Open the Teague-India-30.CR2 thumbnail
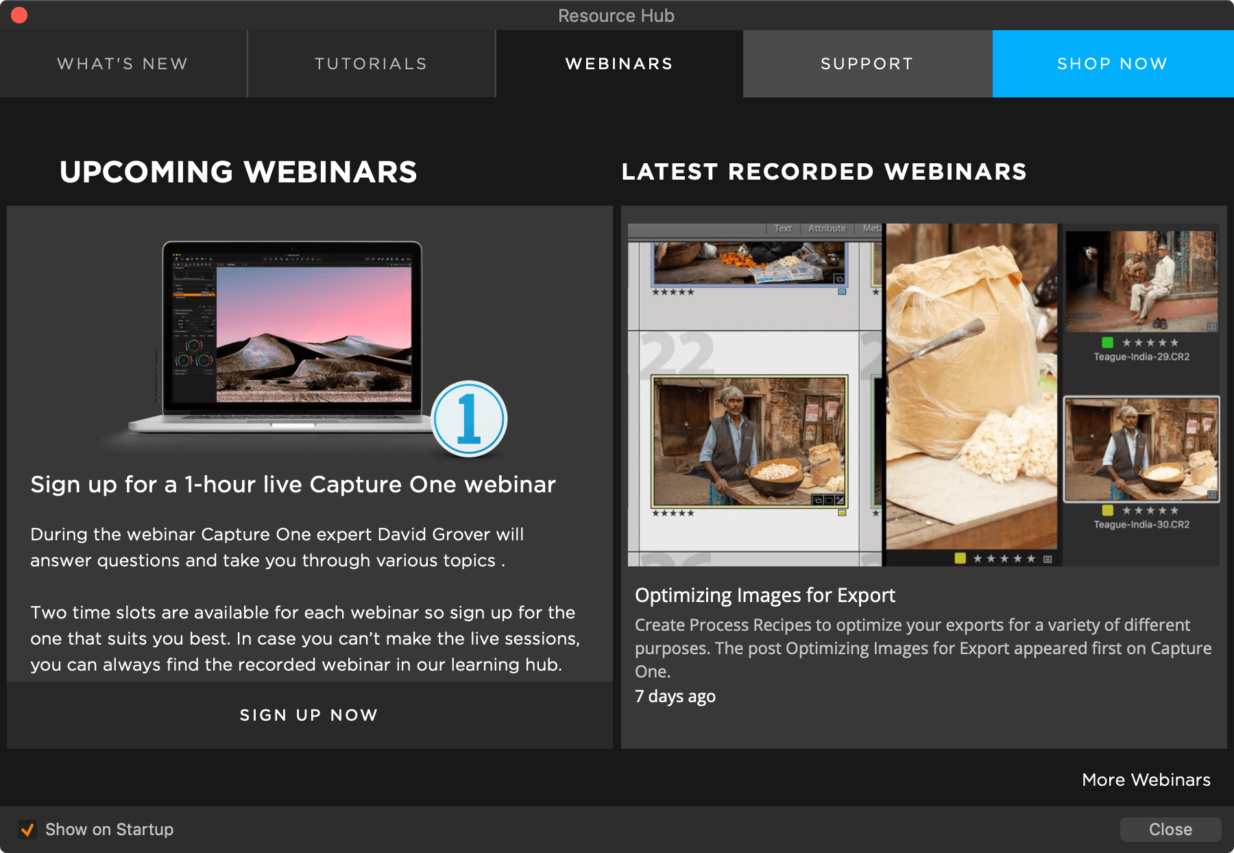 click(1141, 448)
